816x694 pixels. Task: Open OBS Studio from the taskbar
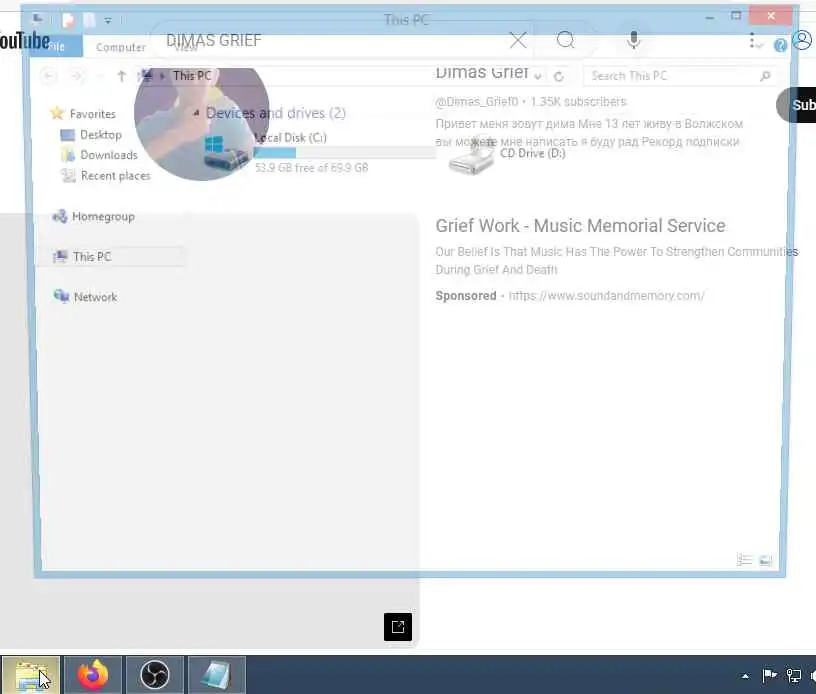click(x=155, y=675)
